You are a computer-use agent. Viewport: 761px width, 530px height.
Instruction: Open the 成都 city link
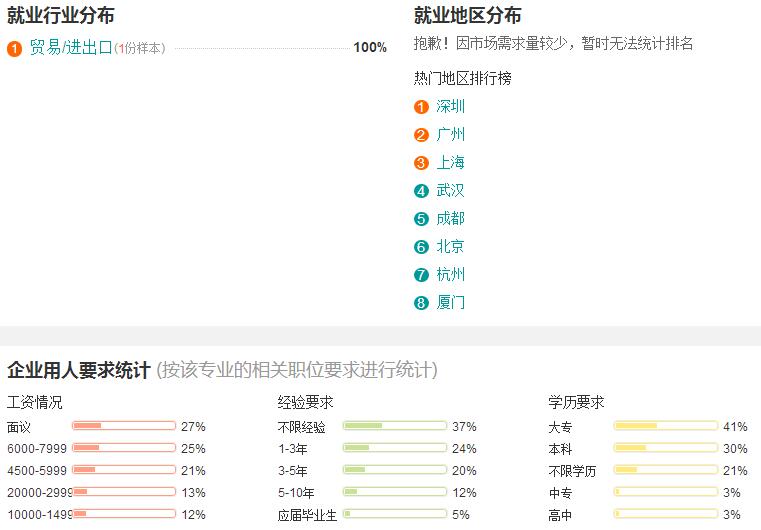(x=450, y=219)
